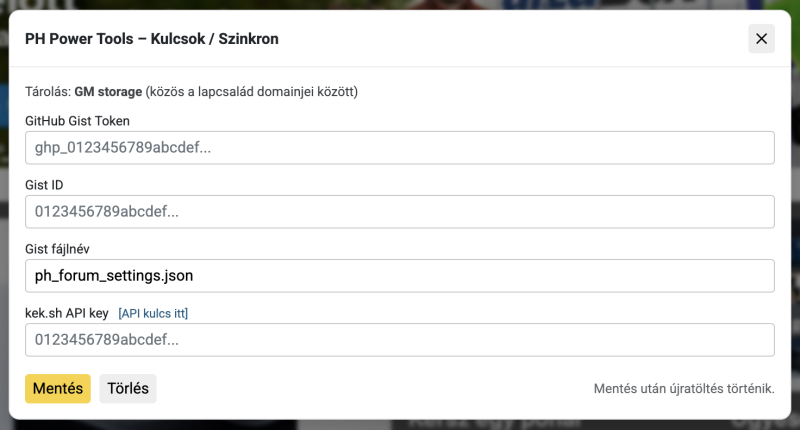Click the GitHub Gist Token input field
Viewport: 800px width, 430px height.
tap(400, 148)
